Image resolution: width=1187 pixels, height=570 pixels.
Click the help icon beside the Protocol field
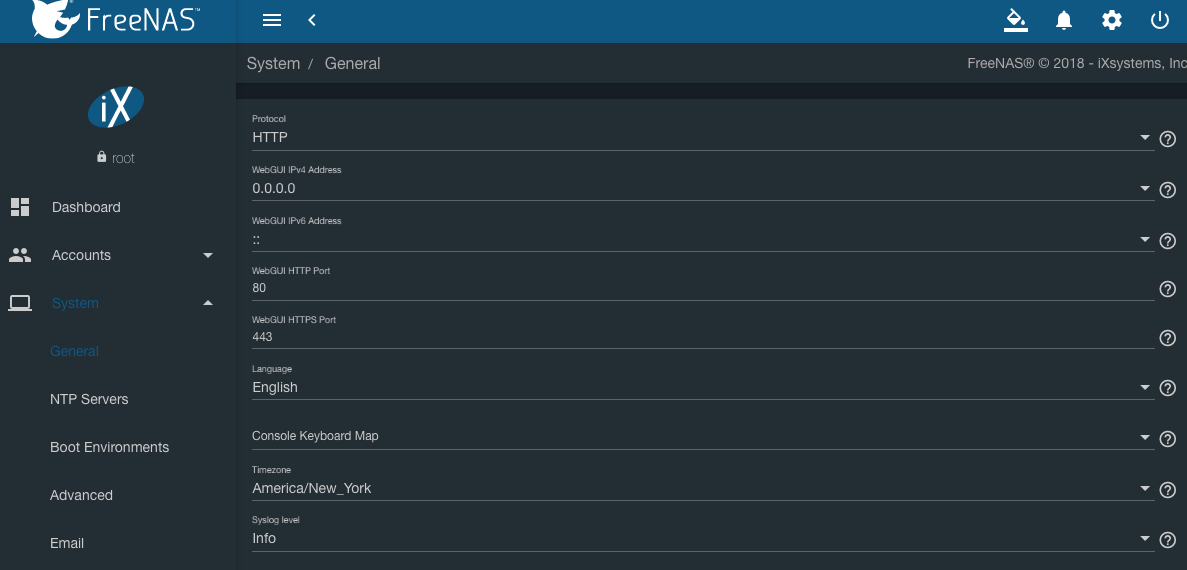1167,139
